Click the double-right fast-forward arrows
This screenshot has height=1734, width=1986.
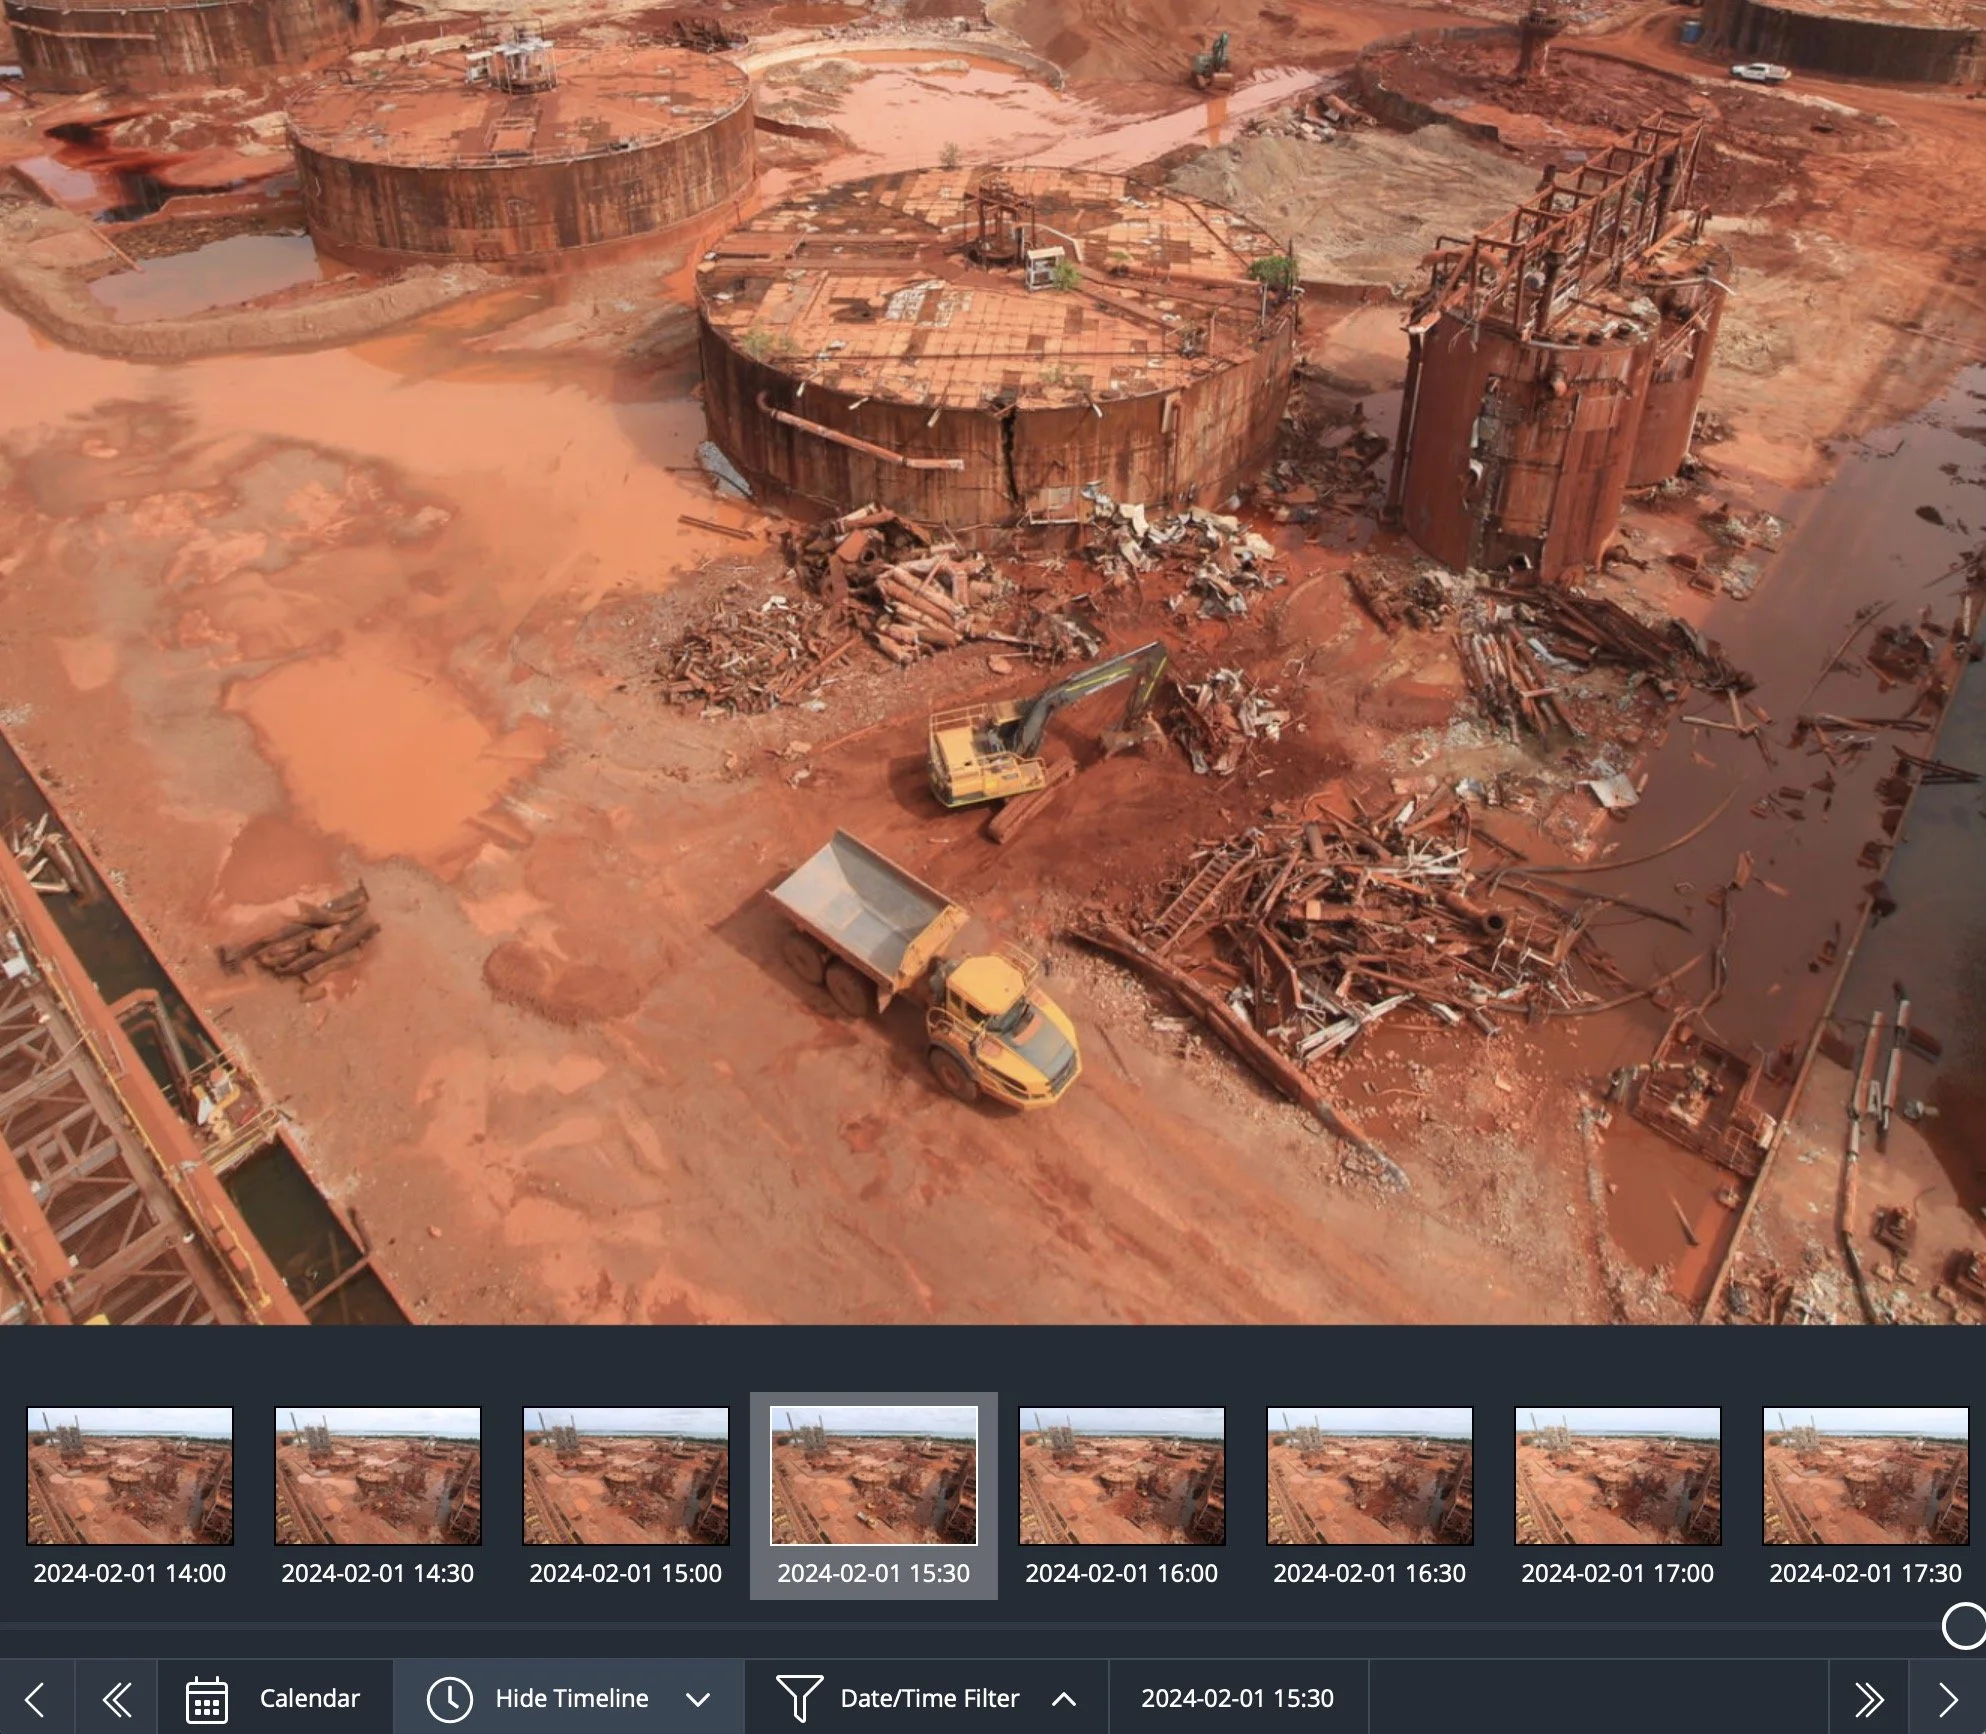1868,1698
